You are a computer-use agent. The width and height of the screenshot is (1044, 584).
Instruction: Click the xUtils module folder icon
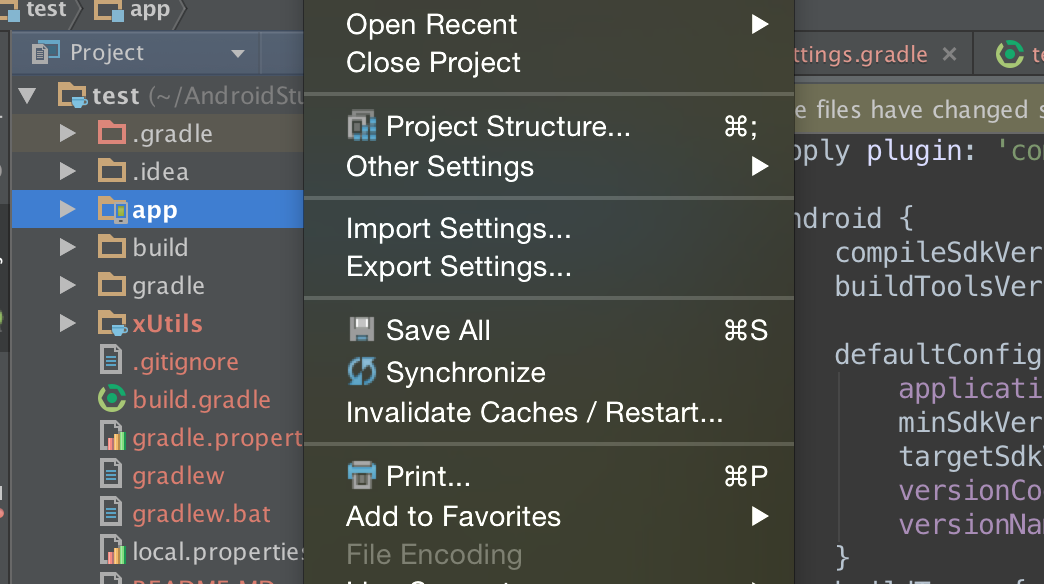pos(112,324)
